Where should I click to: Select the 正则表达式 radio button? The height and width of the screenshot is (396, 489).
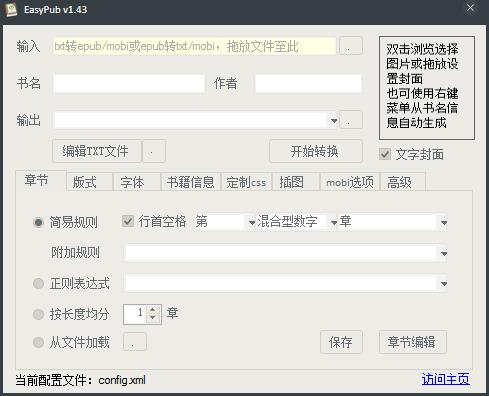[x=38, y=283]
